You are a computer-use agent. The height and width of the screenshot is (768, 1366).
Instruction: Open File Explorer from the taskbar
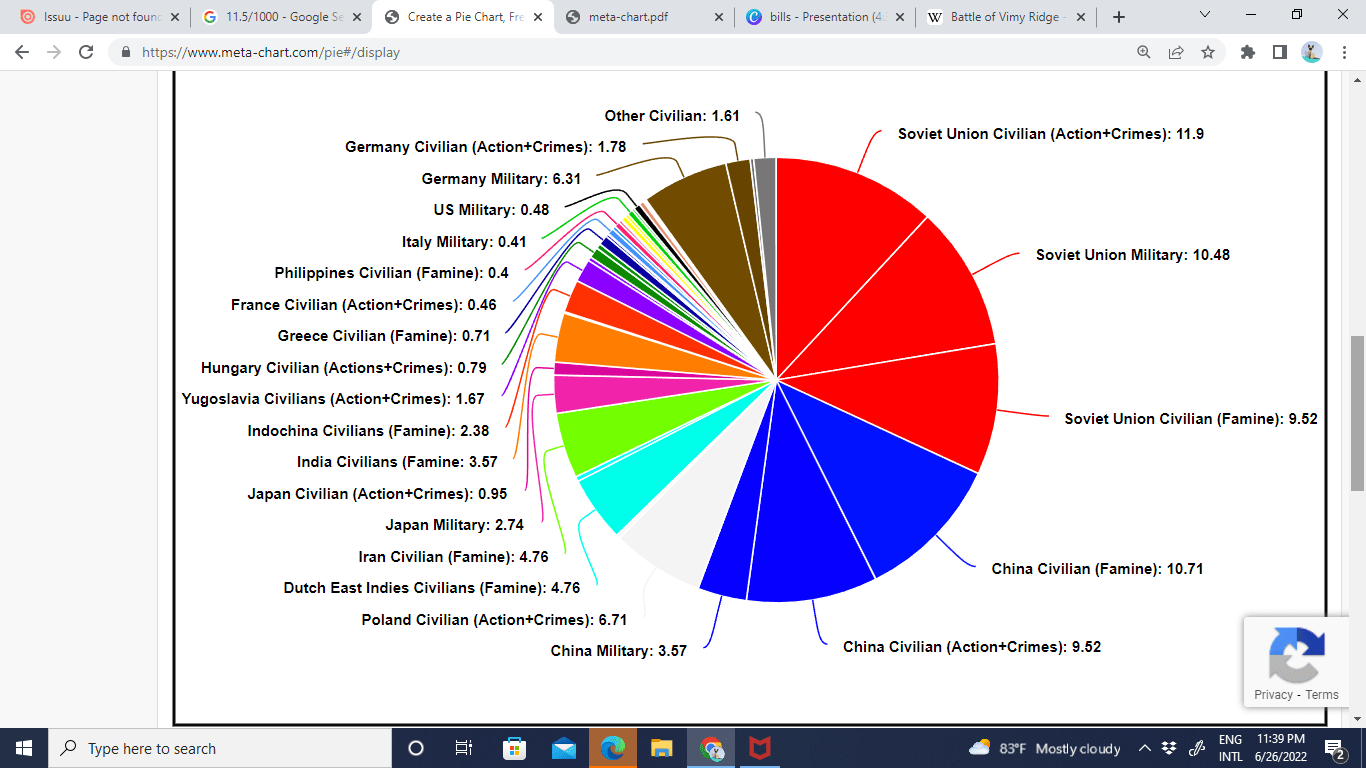click(661, 747)
